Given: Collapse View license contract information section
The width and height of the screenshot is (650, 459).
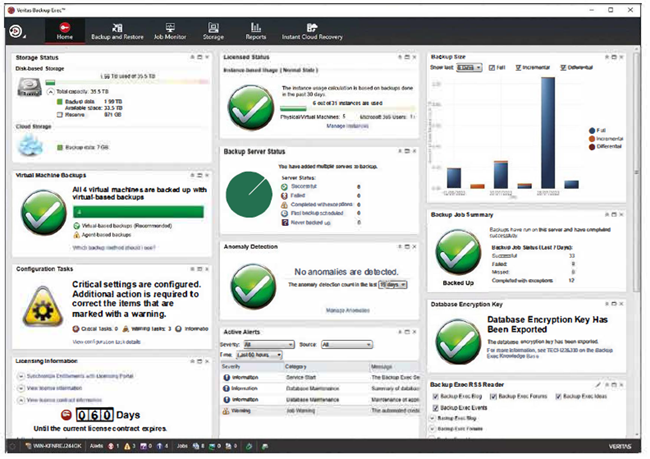Looking at the screenshot, I should click(x=21, y=400).
